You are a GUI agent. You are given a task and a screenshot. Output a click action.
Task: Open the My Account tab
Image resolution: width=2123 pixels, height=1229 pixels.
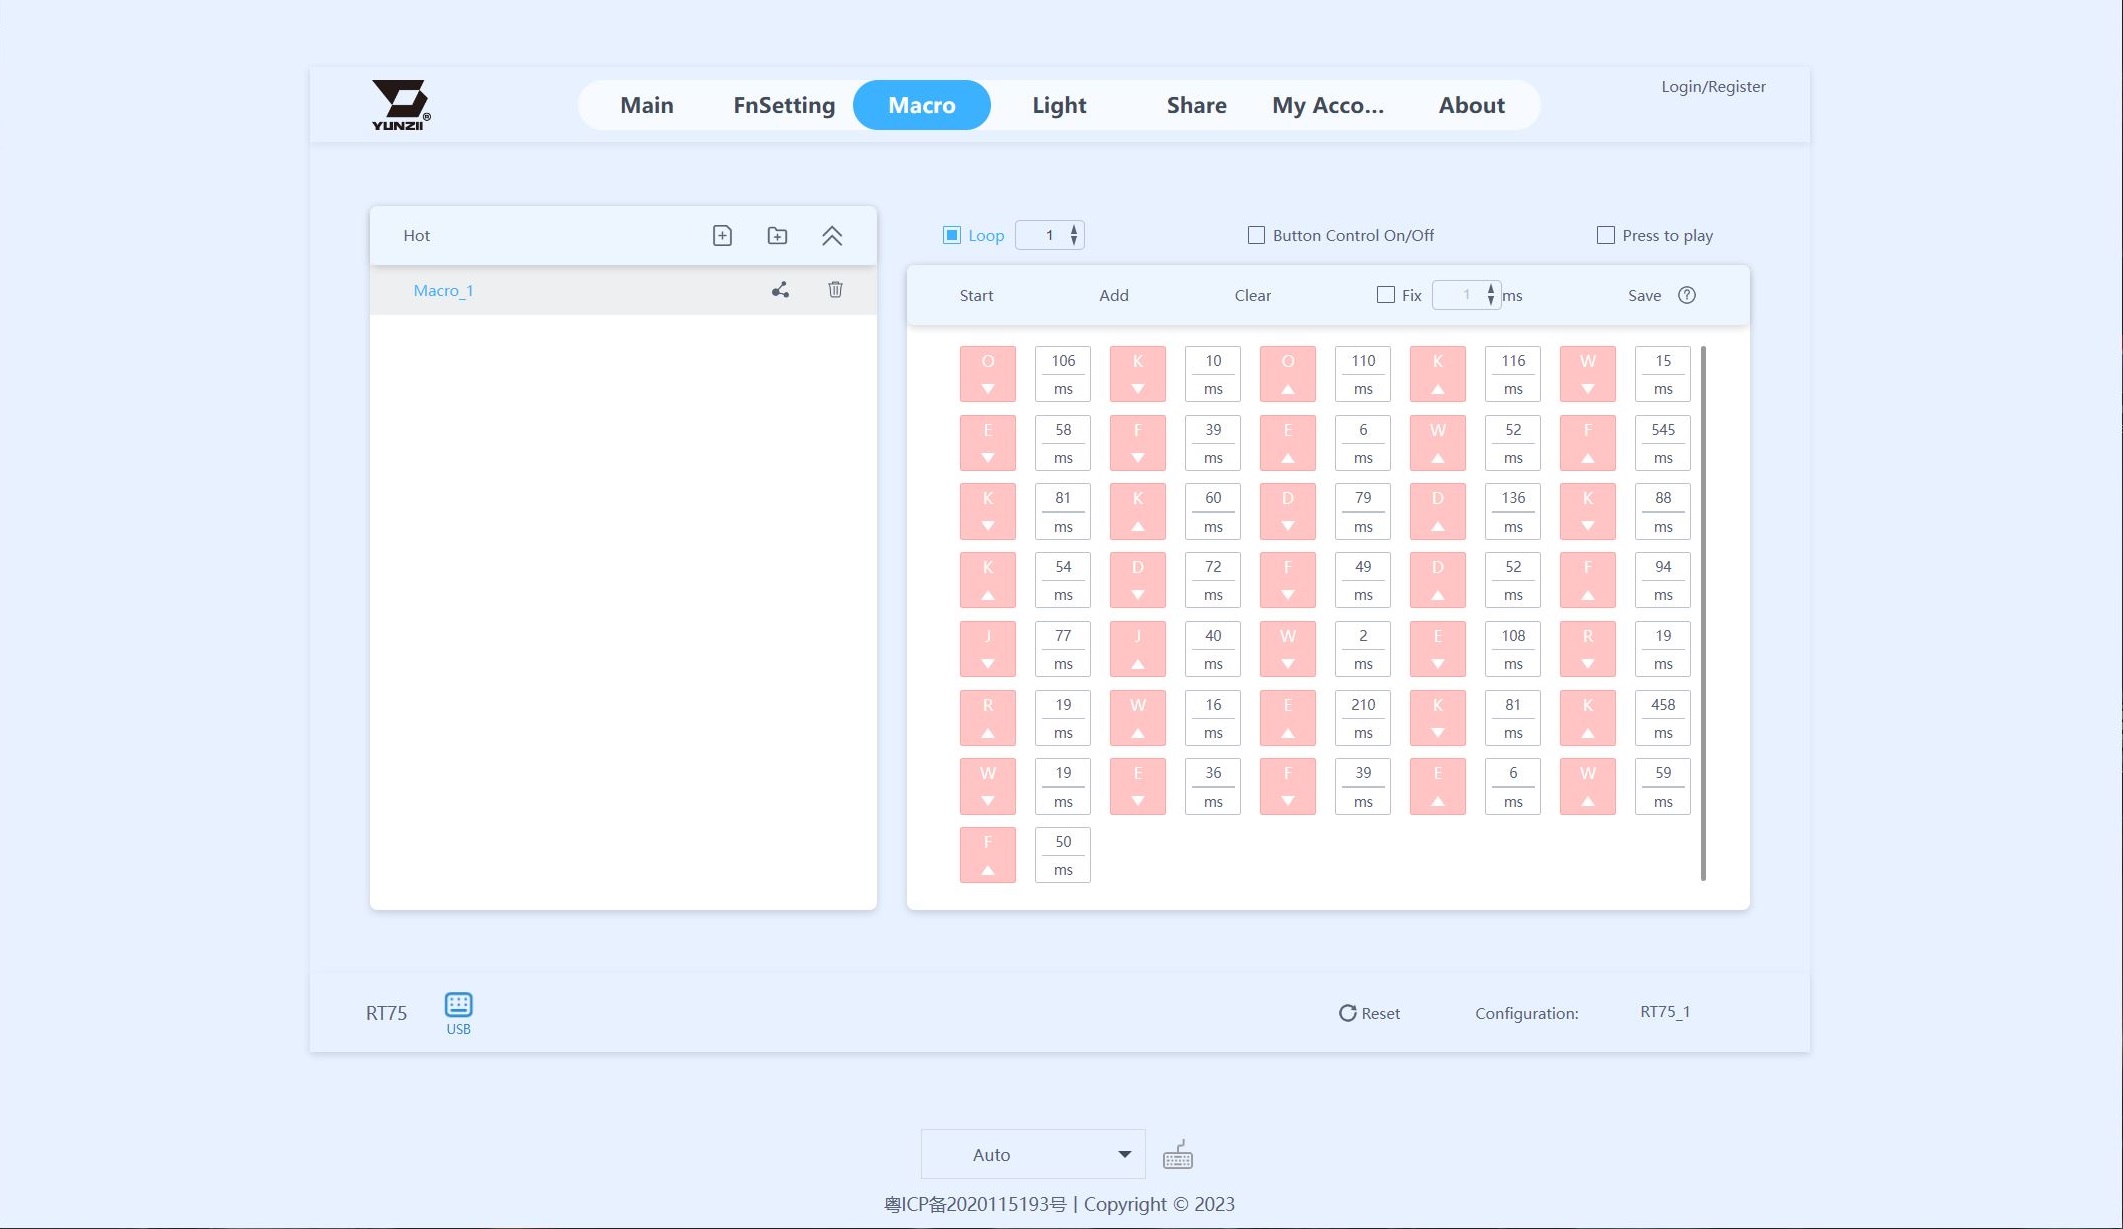pyautogui.click(x=1328, y=105)
